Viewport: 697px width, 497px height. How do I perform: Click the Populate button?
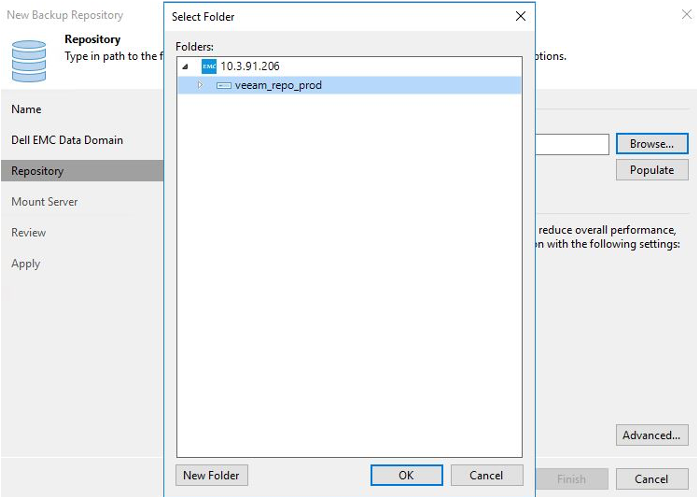pyautogui.click(x=652, y=170)
